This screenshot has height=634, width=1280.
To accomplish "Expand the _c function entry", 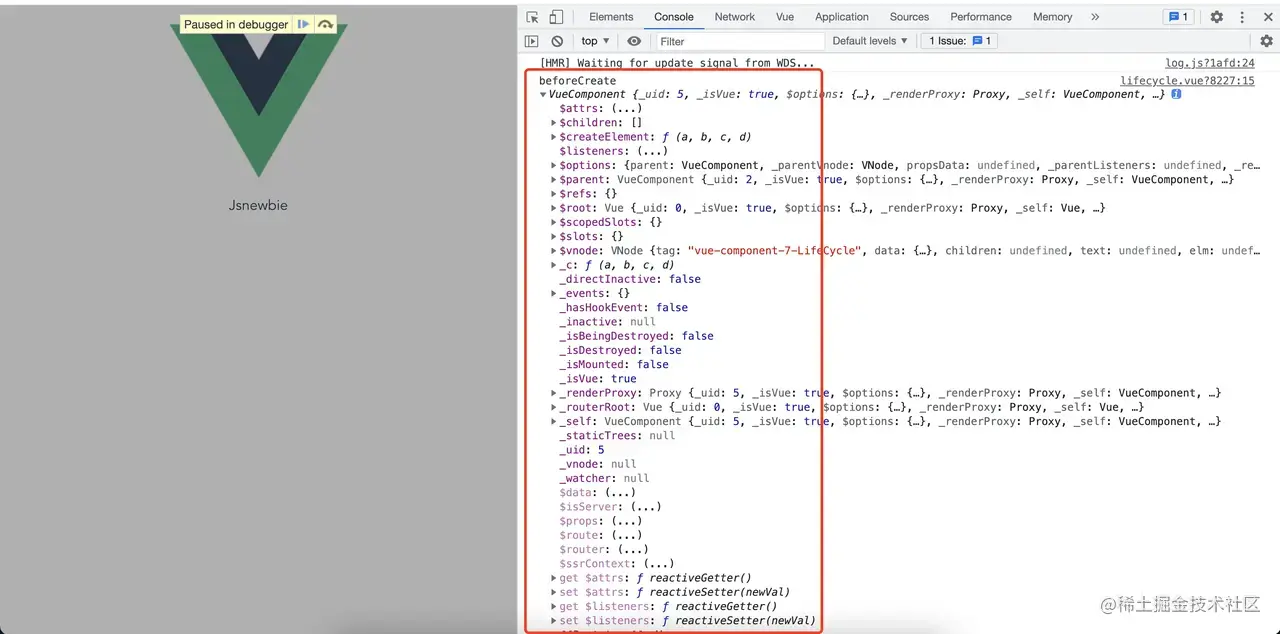I will [x=554, y=265].
